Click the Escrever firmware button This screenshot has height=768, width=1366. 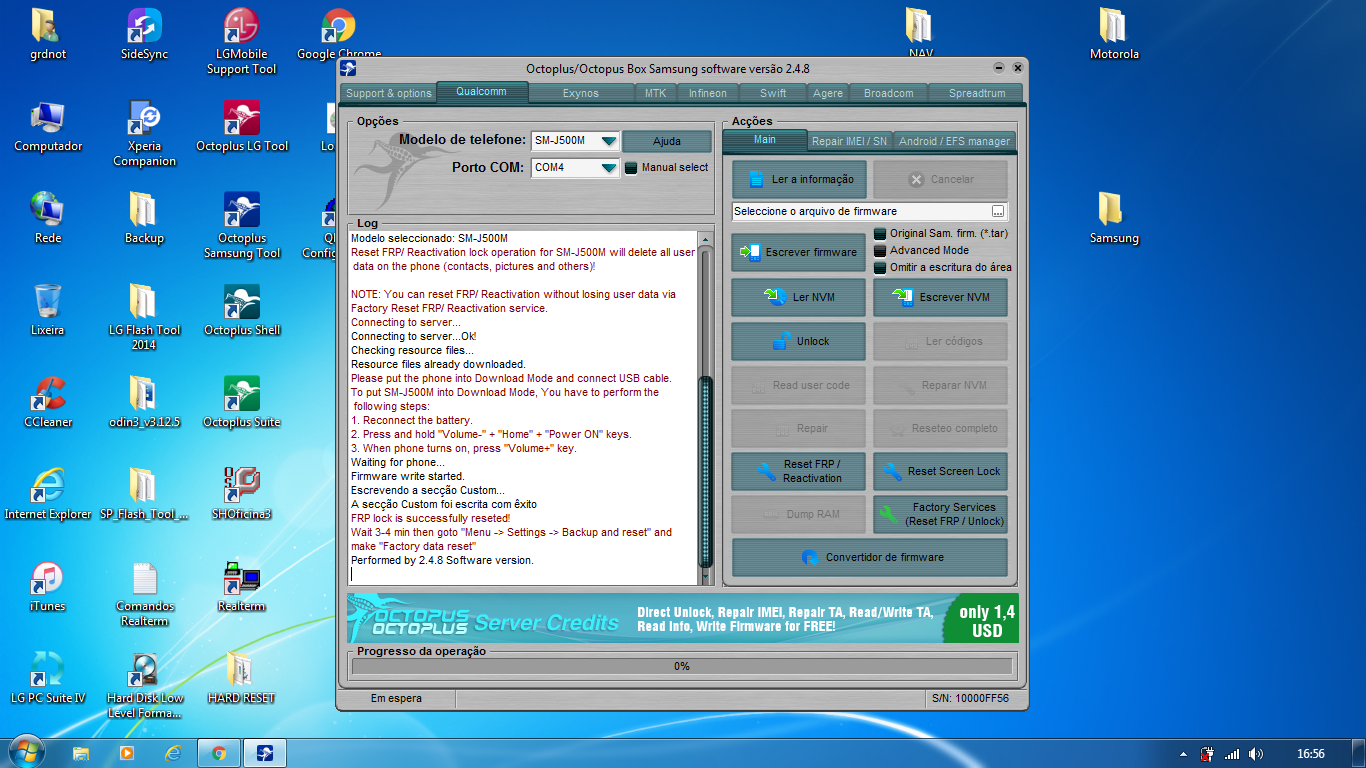(x=799, y=253)
